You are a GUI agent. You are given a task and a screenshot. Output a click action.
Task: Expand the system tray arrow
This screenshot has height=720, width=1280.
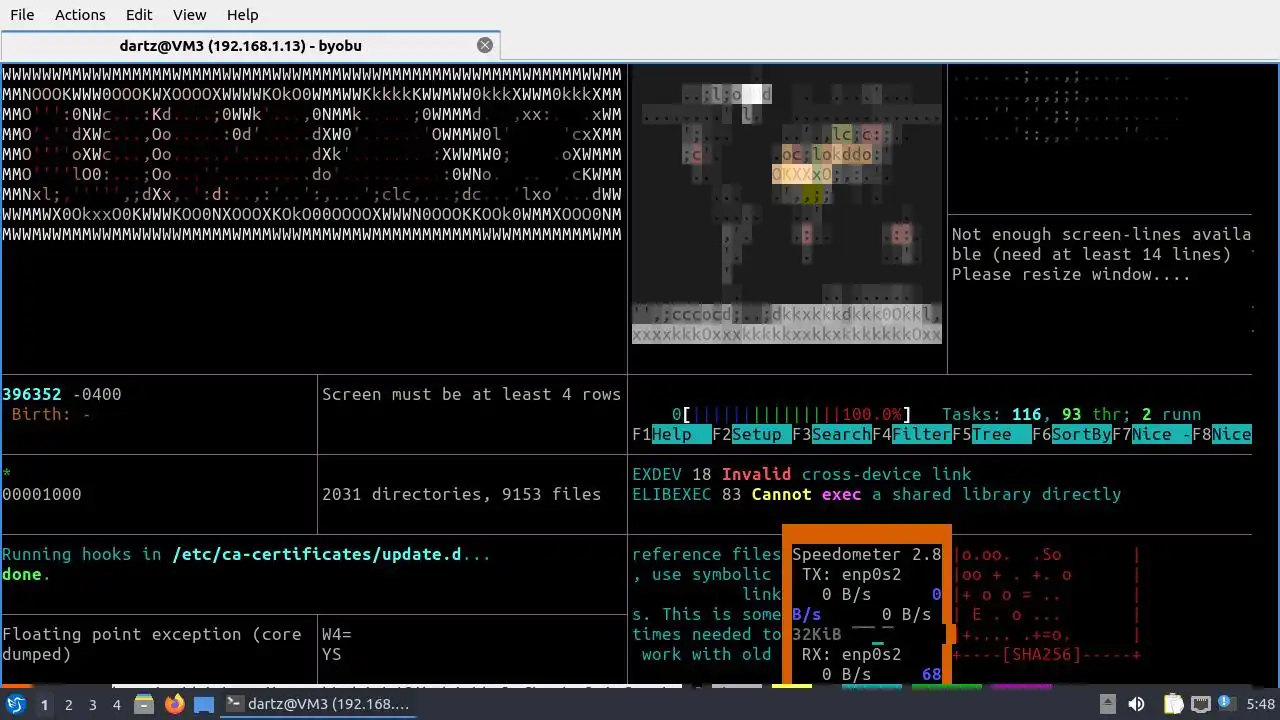[1107, 704]
